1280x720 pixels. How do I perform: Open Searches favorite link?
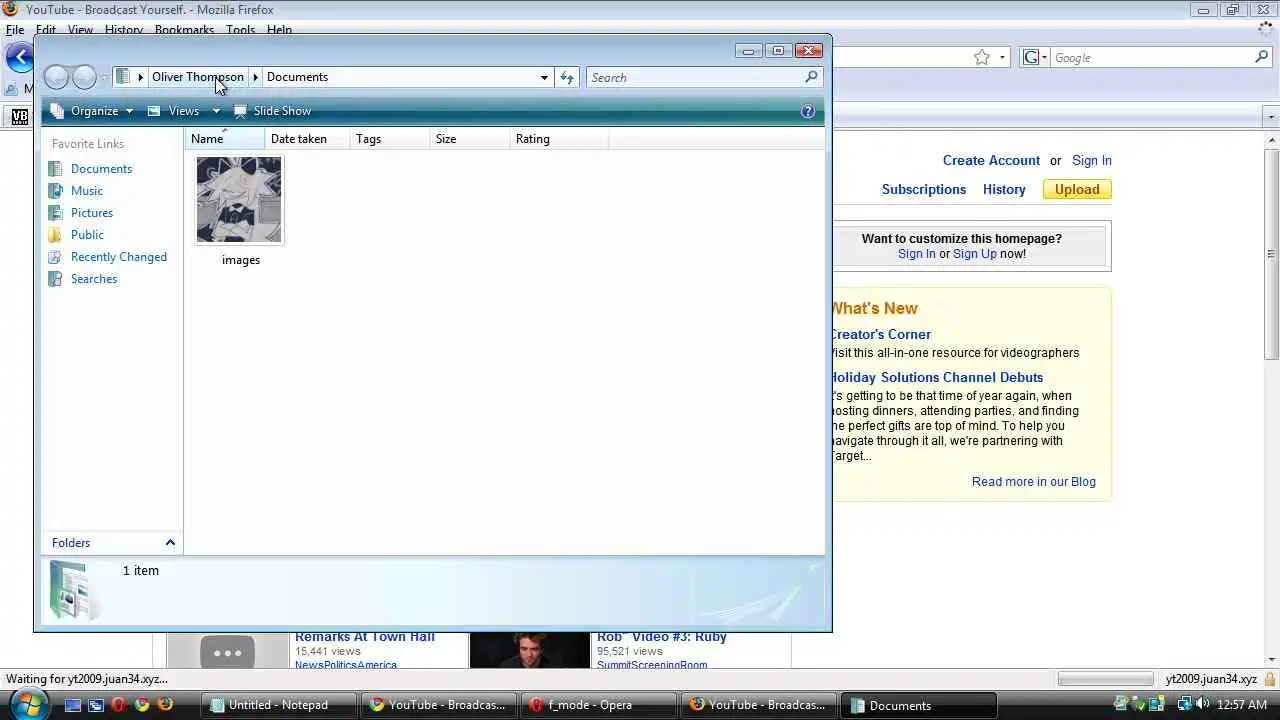94,279
